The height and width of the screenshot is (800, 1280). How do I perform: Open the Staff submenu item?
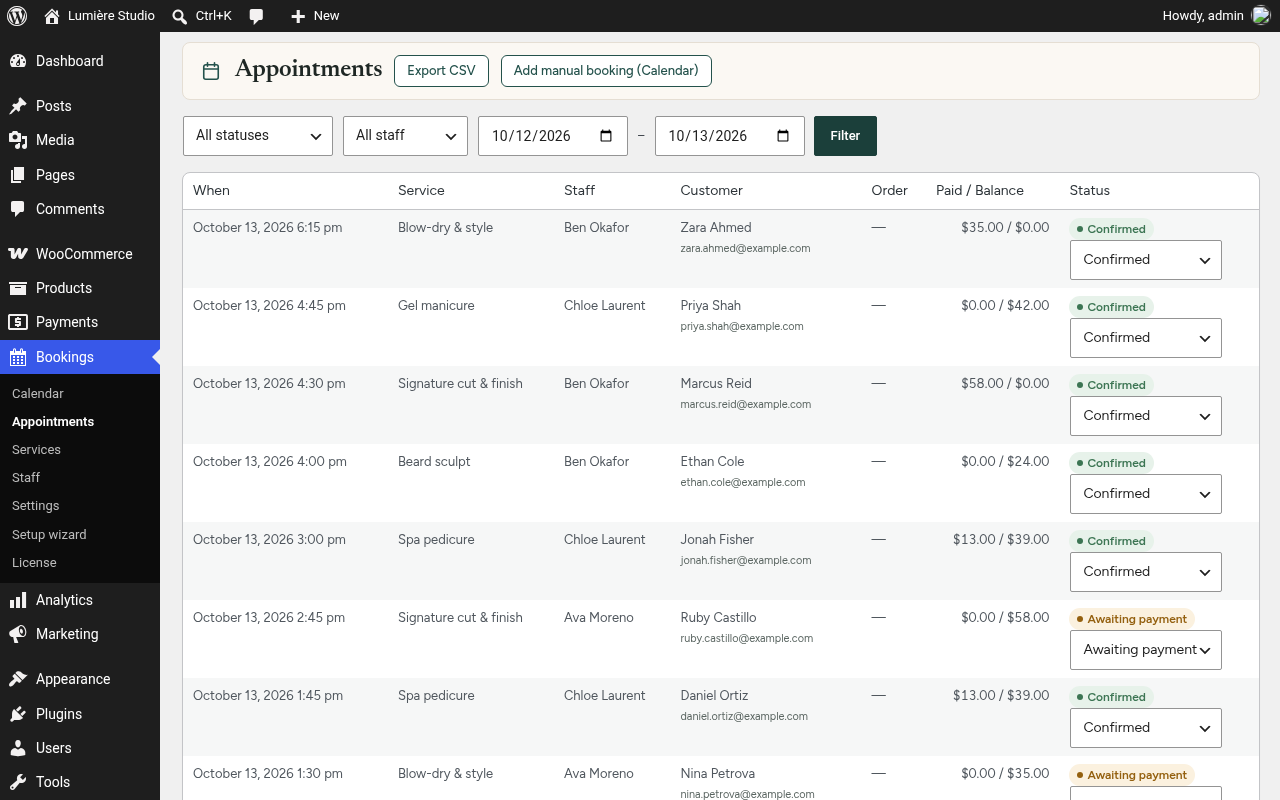[x=26, y=478]
